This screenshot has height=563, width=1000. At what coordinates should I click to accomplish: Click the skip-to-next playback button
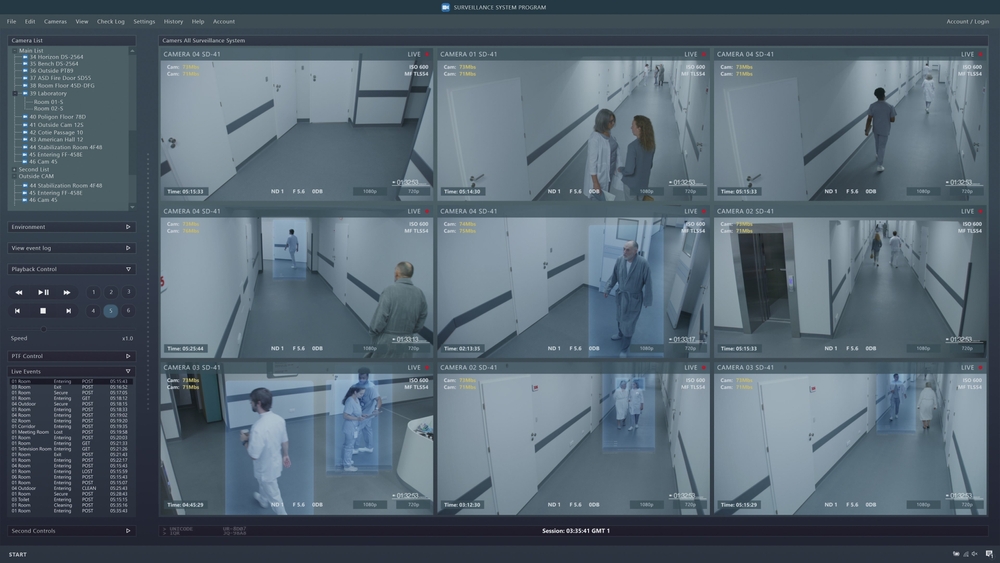click(x=68, y=311)
